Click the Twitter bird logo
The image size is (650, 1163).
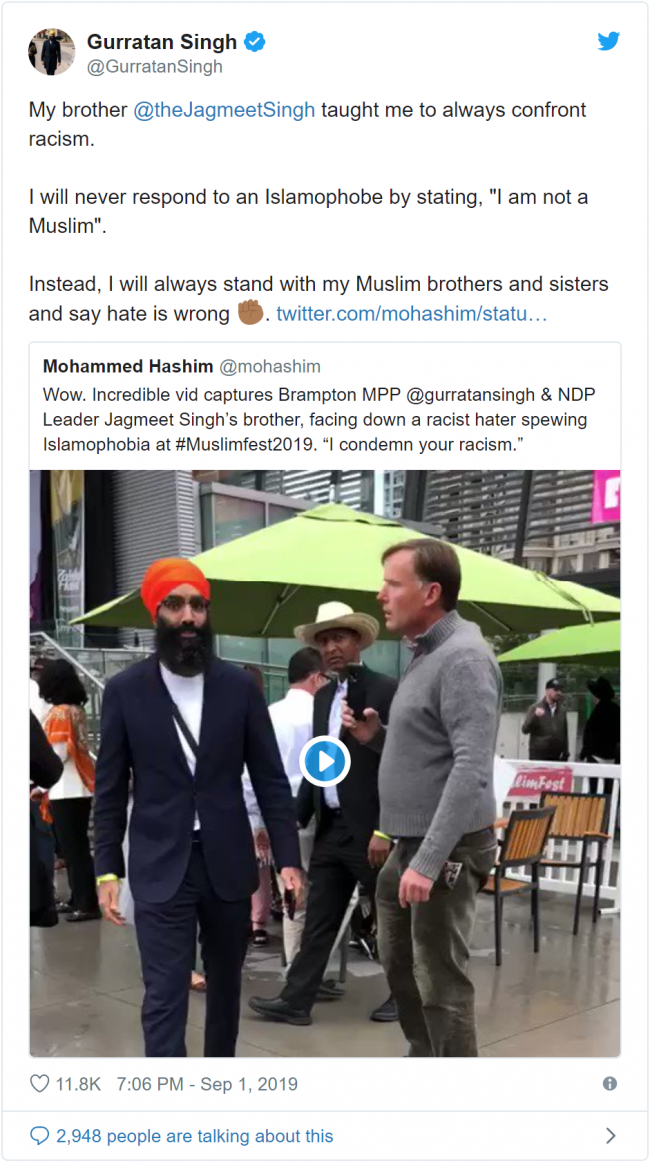click(x=608, y=42)
